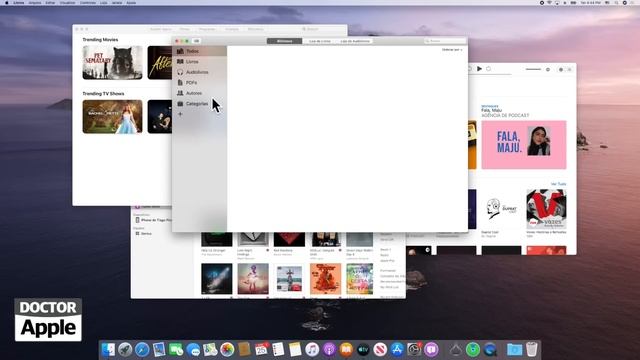Switch to the Loja de Audiolivros tab
Image resolution: width=640 pixels, height=360 pixels.
pyautogui.click(x=355, y=41)
